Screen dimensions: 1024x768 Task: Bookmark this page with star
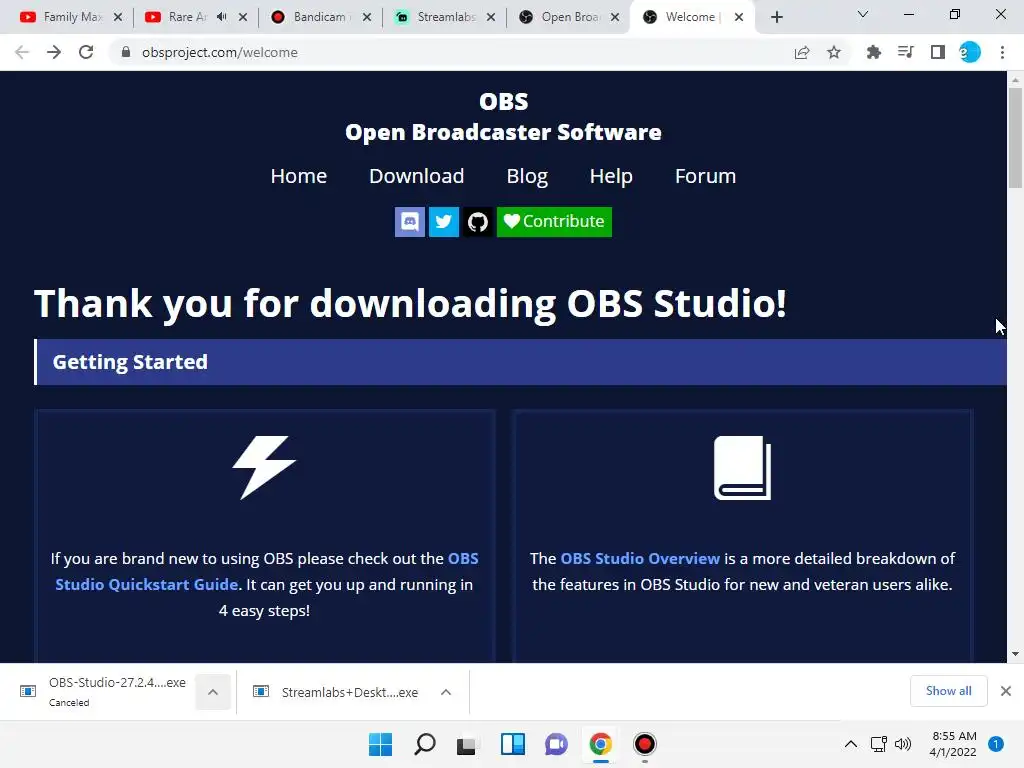pyautogui.click(x=834, y=52)
